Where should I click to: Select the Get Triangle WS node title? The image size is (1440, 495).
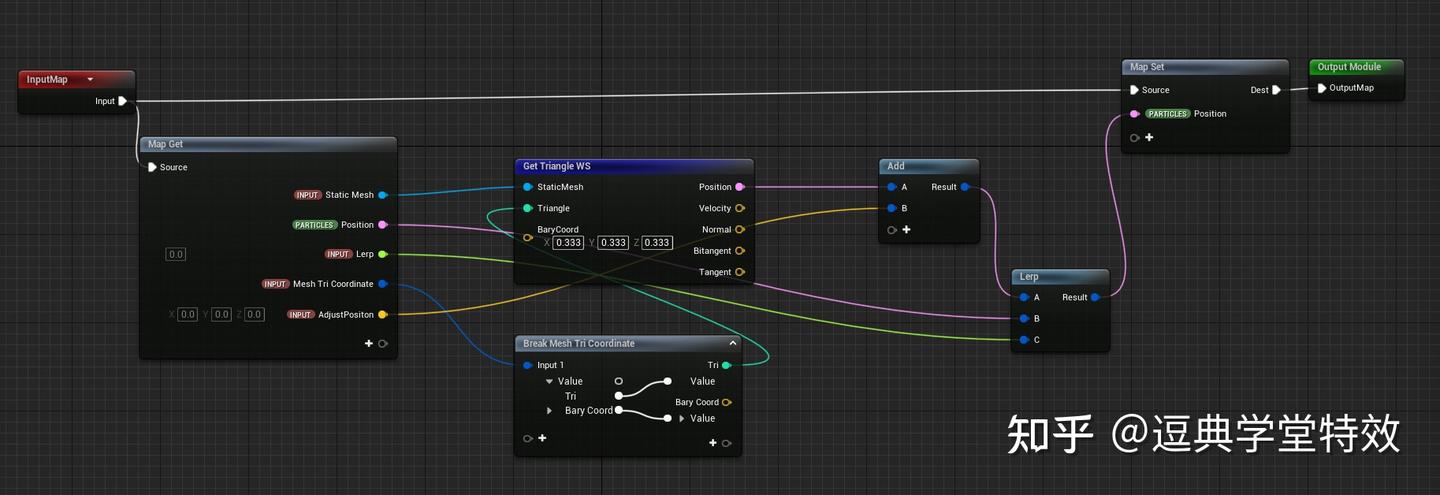pos(557,166)
